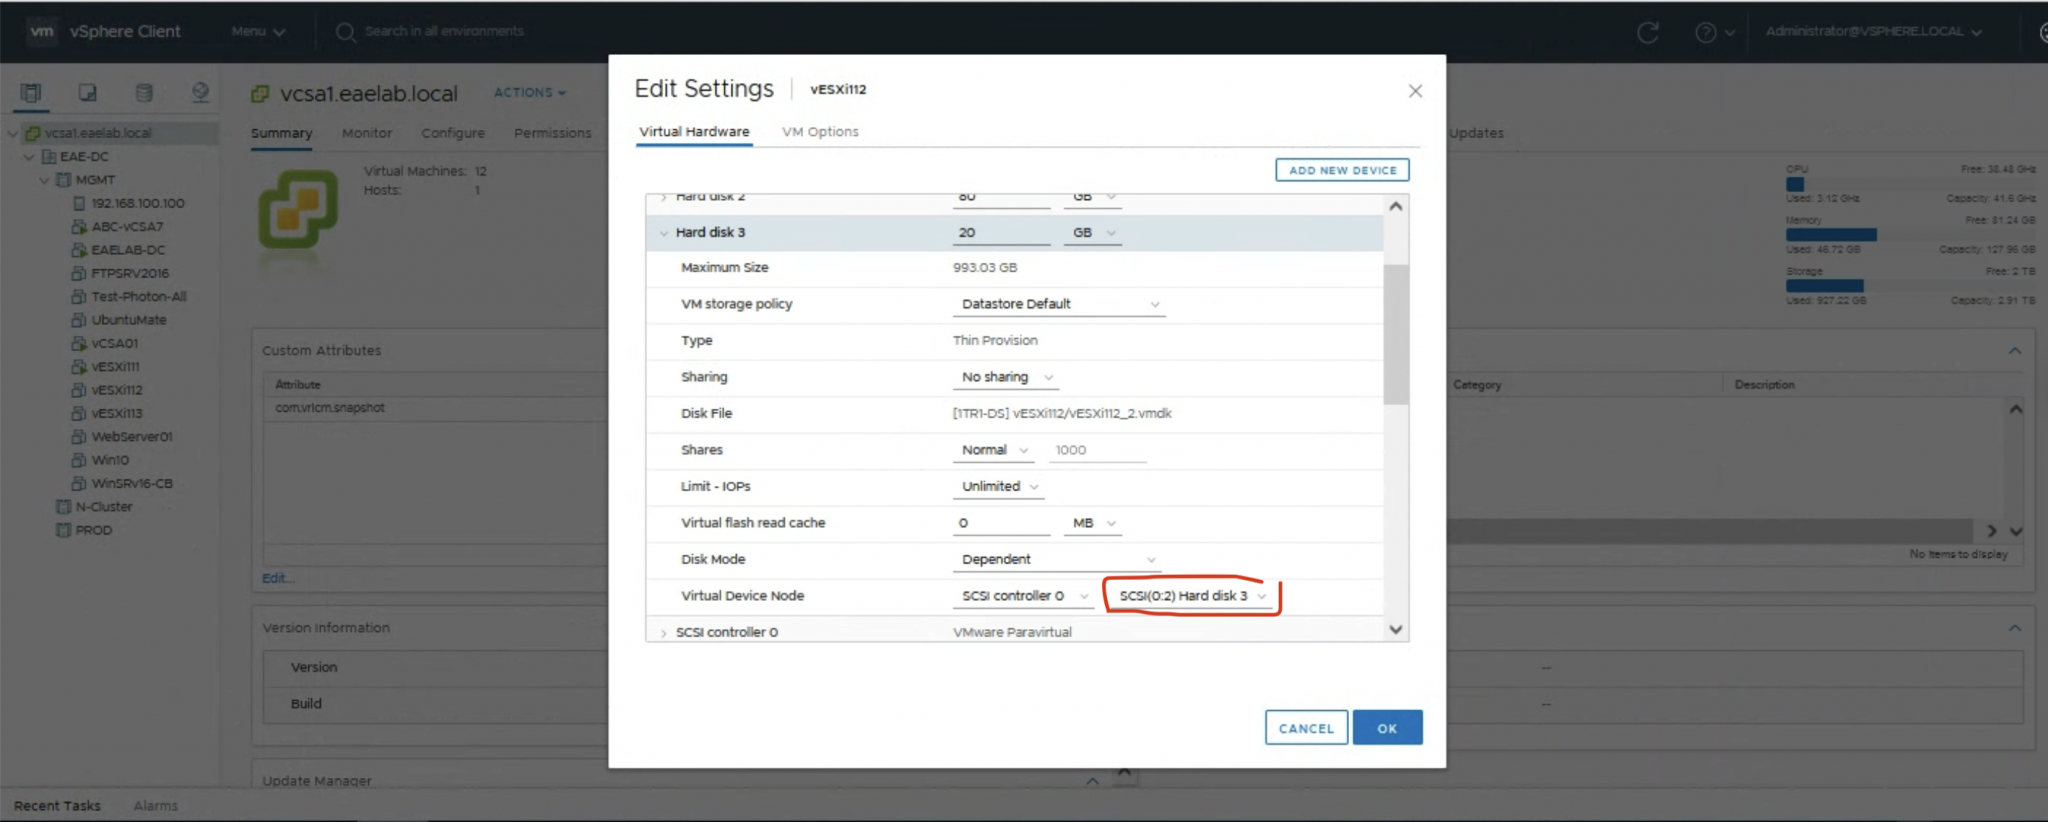Click the ADD NEW DEVICE button

click(x=1342, y=170)
